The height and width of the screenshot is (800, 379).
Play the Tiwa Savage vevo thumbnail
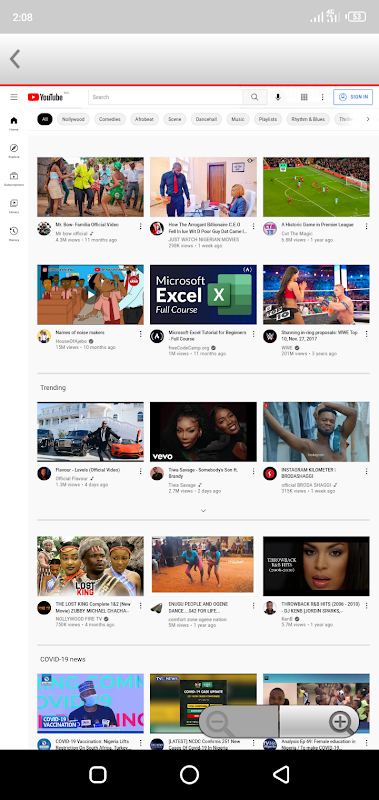[x=203, y=432]
